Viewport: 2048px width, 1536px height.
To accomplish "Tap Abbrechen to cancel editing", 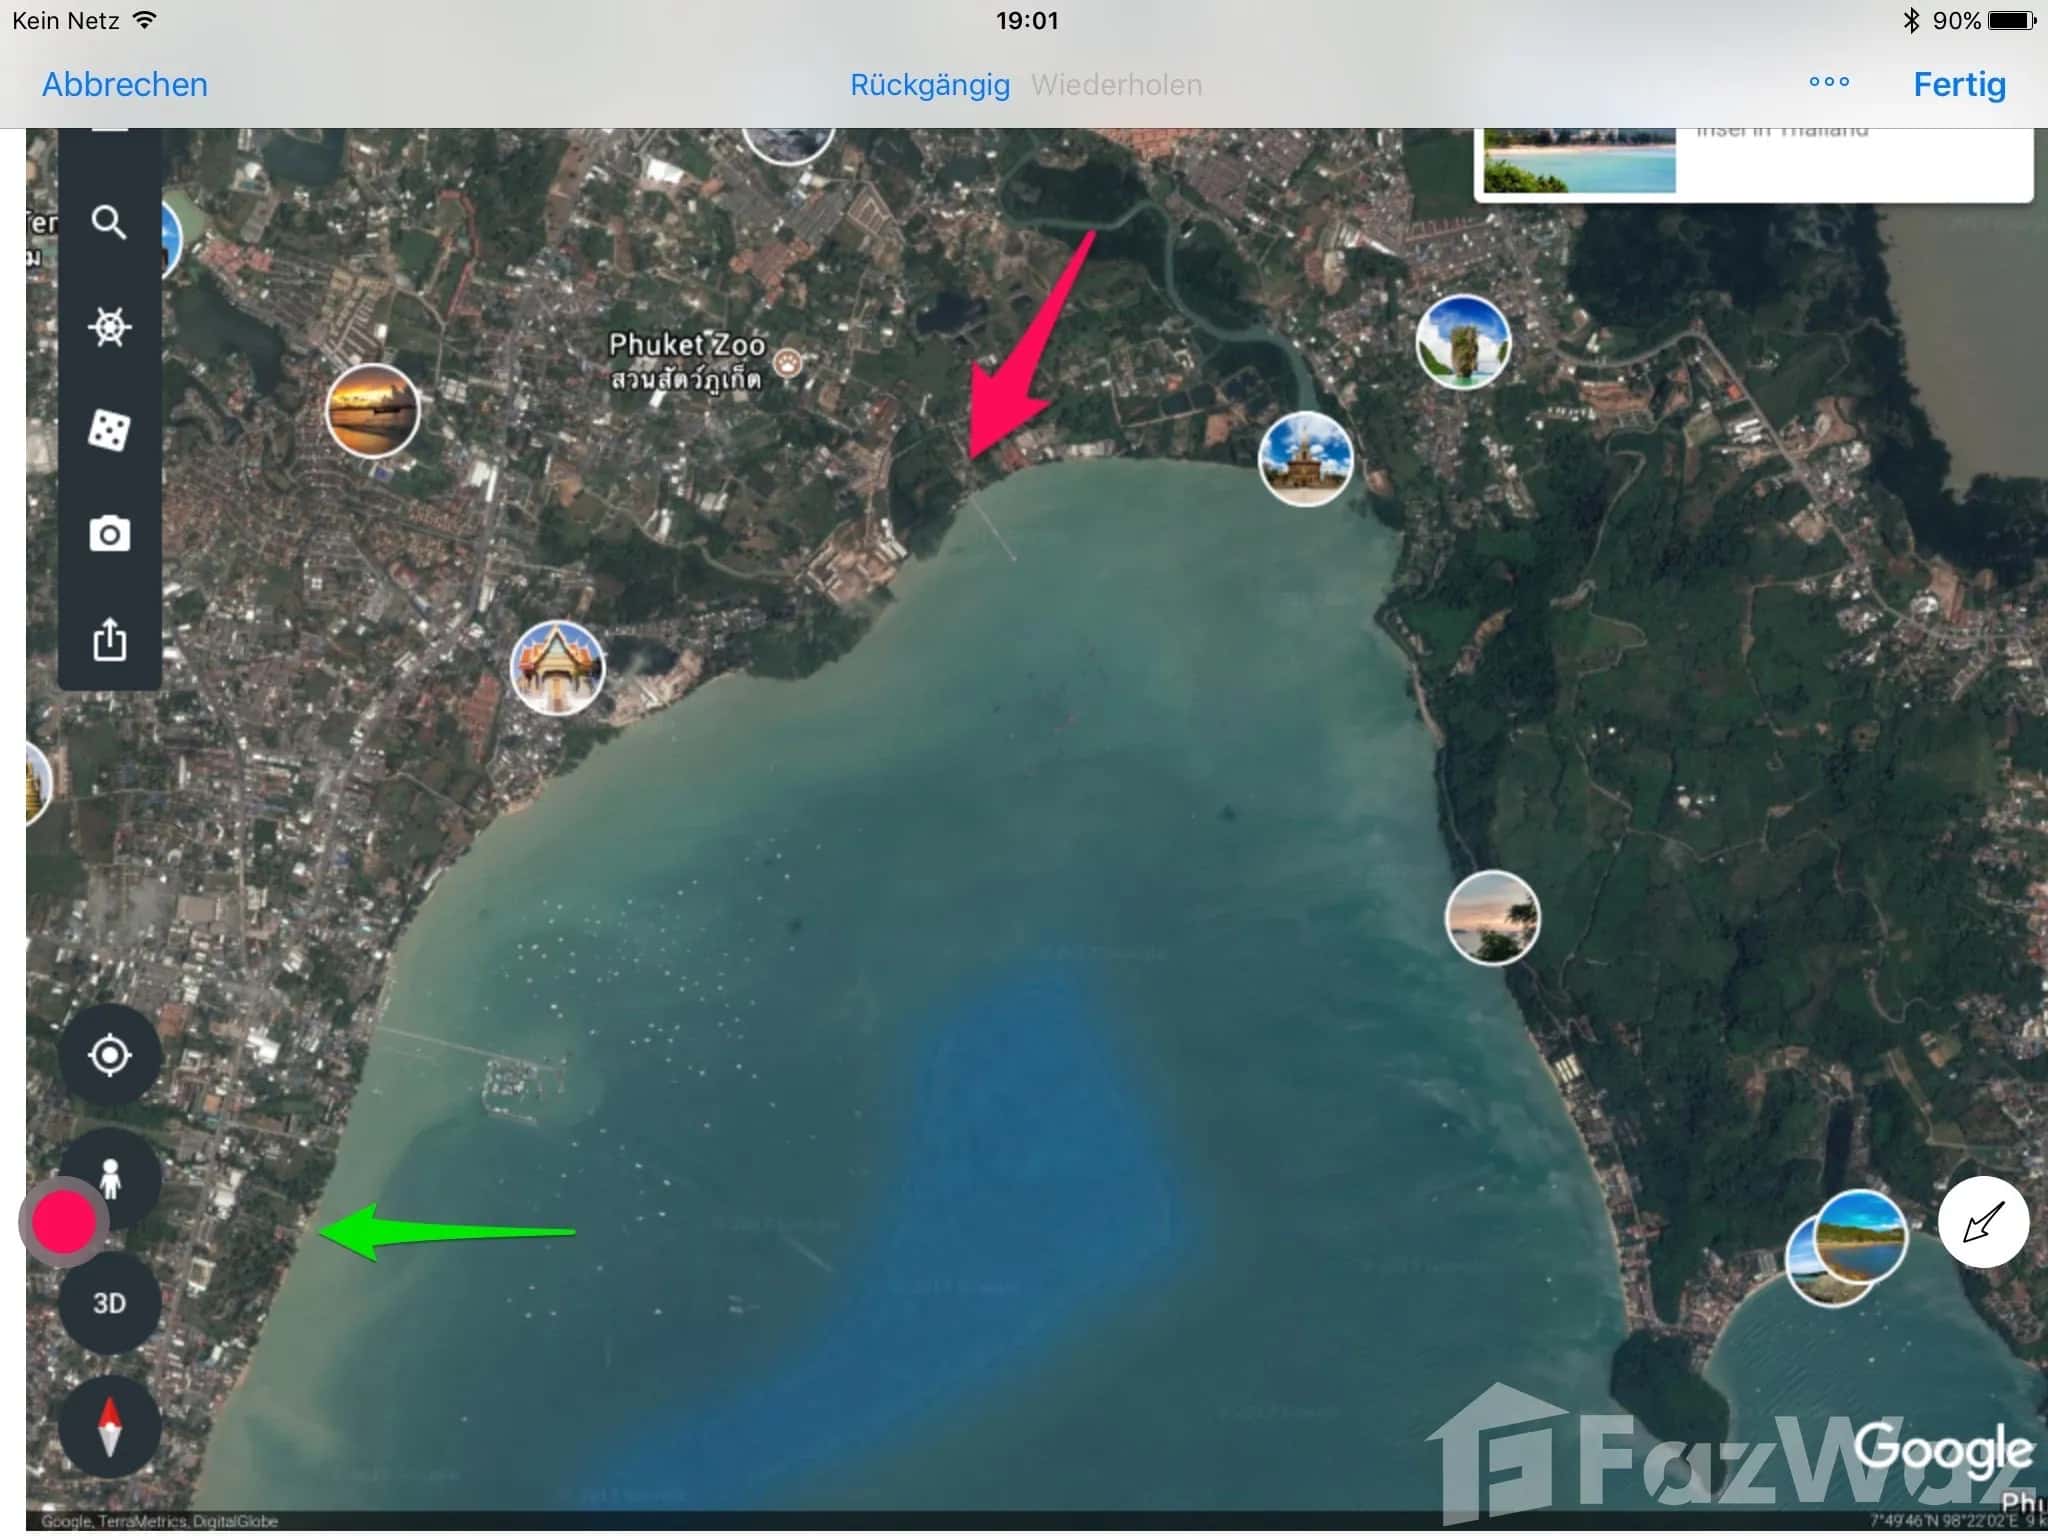I will (x=125, y=85).
